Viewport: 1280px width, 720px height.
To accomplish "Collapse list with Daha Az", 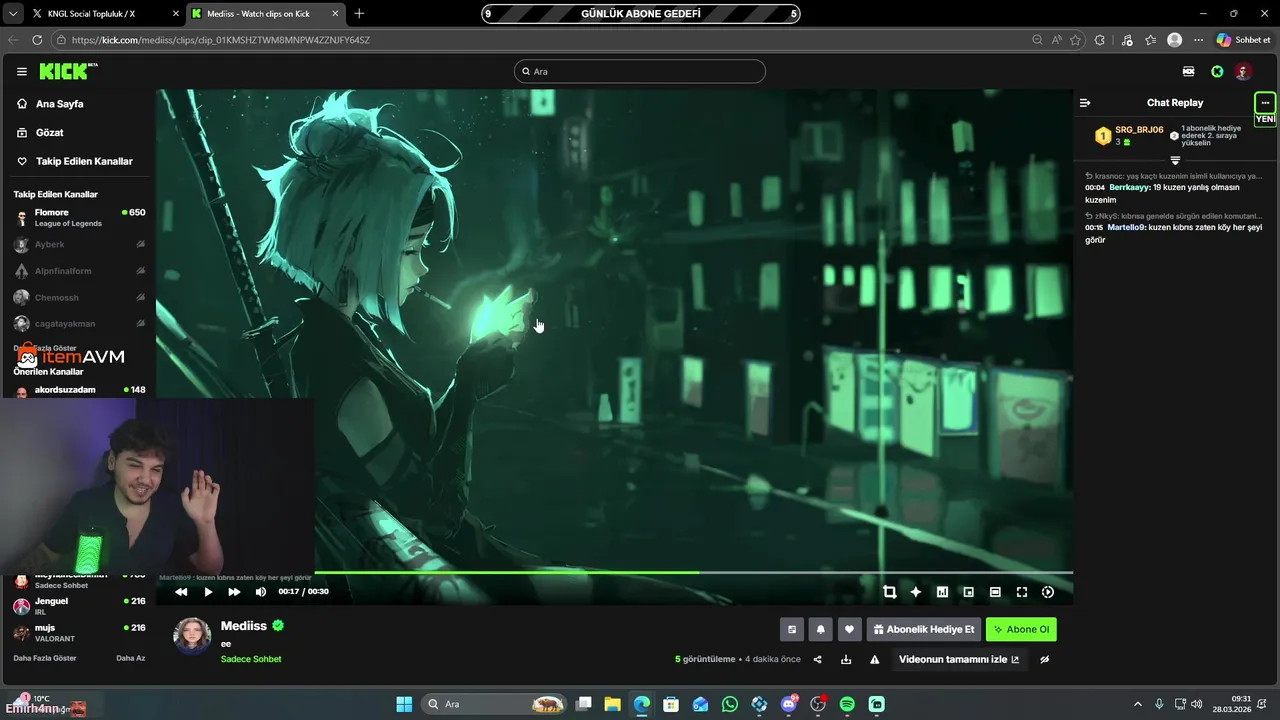I will pos(130,658).
